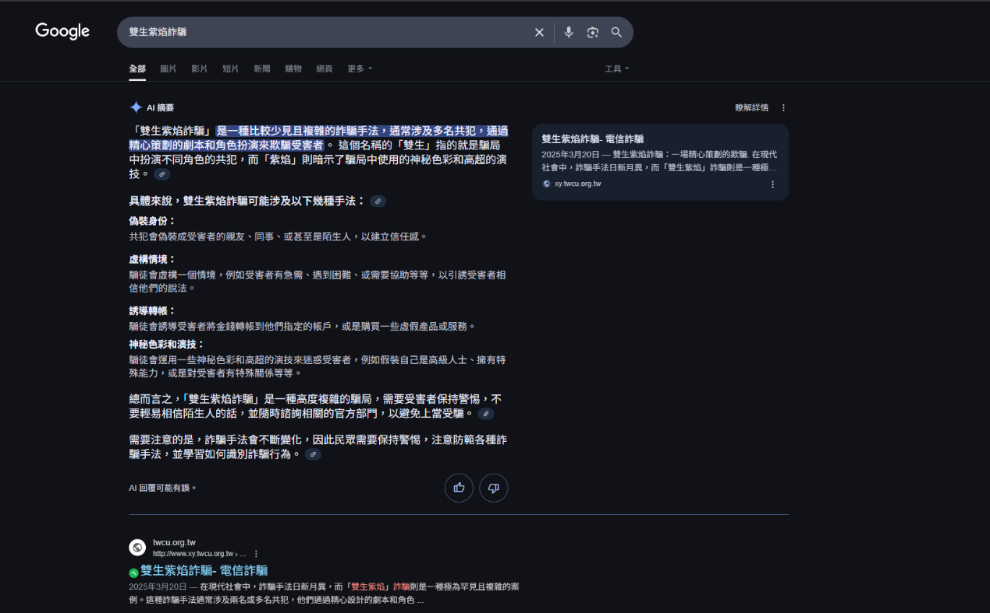Switch to the 新聞 tab

pyautogui.click(x=261, y=68)
